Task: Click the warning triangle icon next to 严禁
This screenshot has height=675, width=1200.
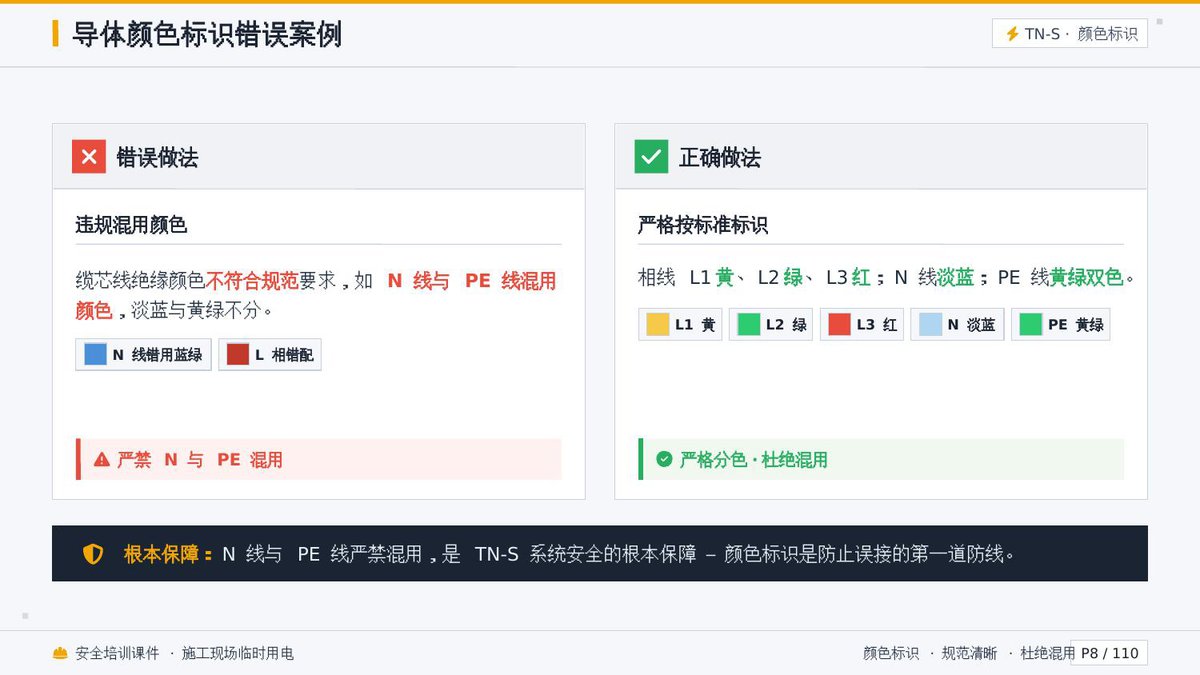Action: click(102, 460)
